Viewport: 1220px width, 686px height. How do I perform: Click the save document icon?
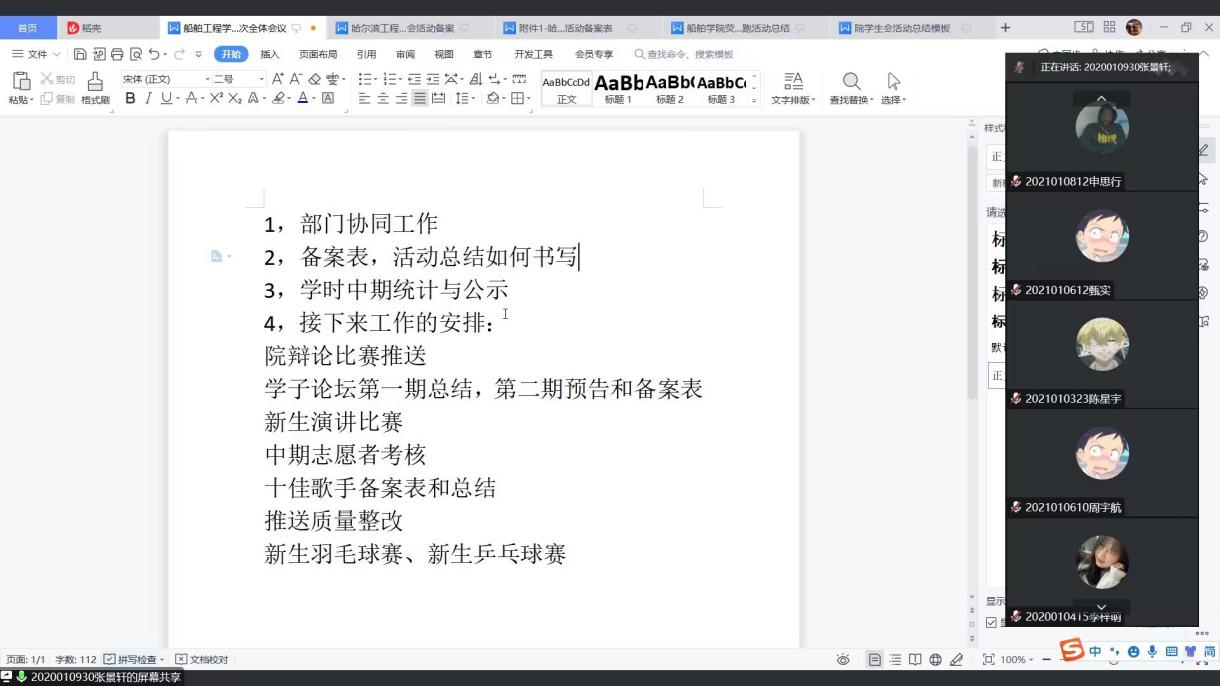(81, 54)
